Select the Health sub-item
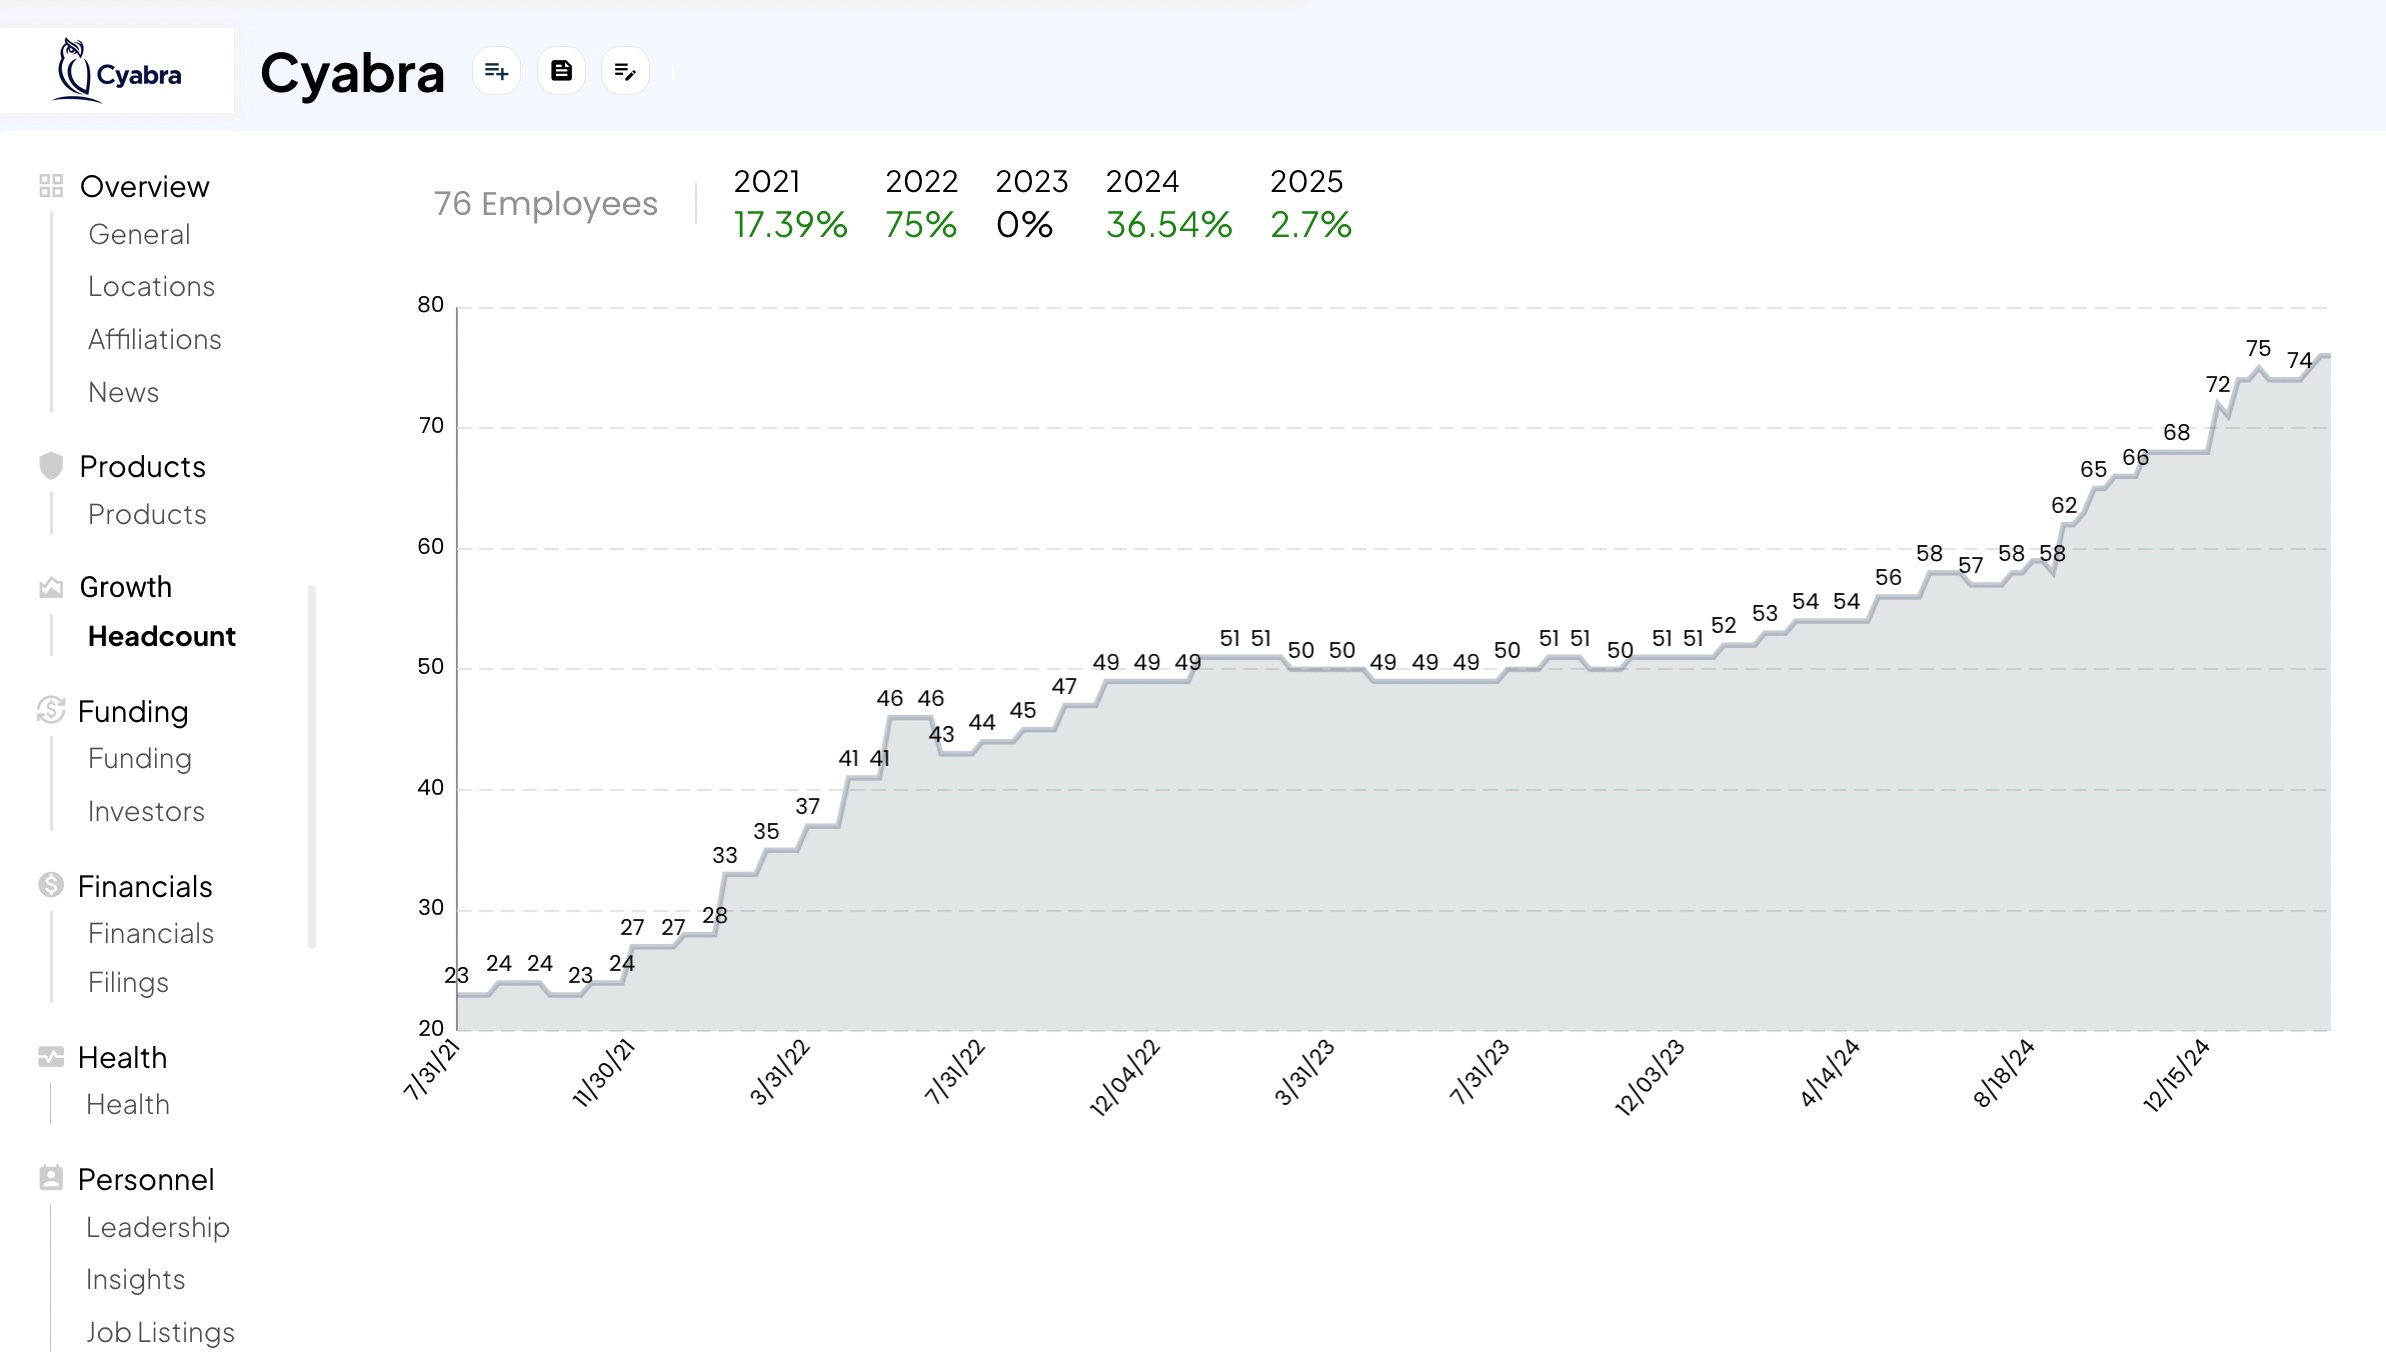The height and width of the screenshot is (1356, 2386). point(128,1104)
